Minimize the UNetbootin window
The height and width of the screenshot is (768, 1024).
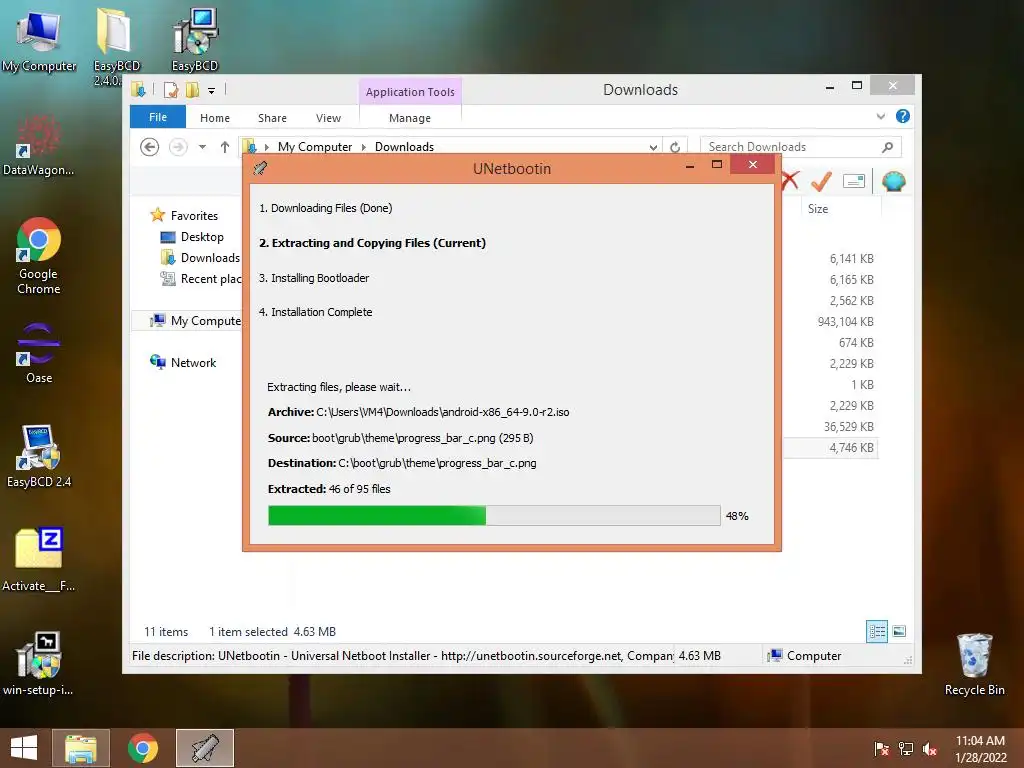pos(690,167)
